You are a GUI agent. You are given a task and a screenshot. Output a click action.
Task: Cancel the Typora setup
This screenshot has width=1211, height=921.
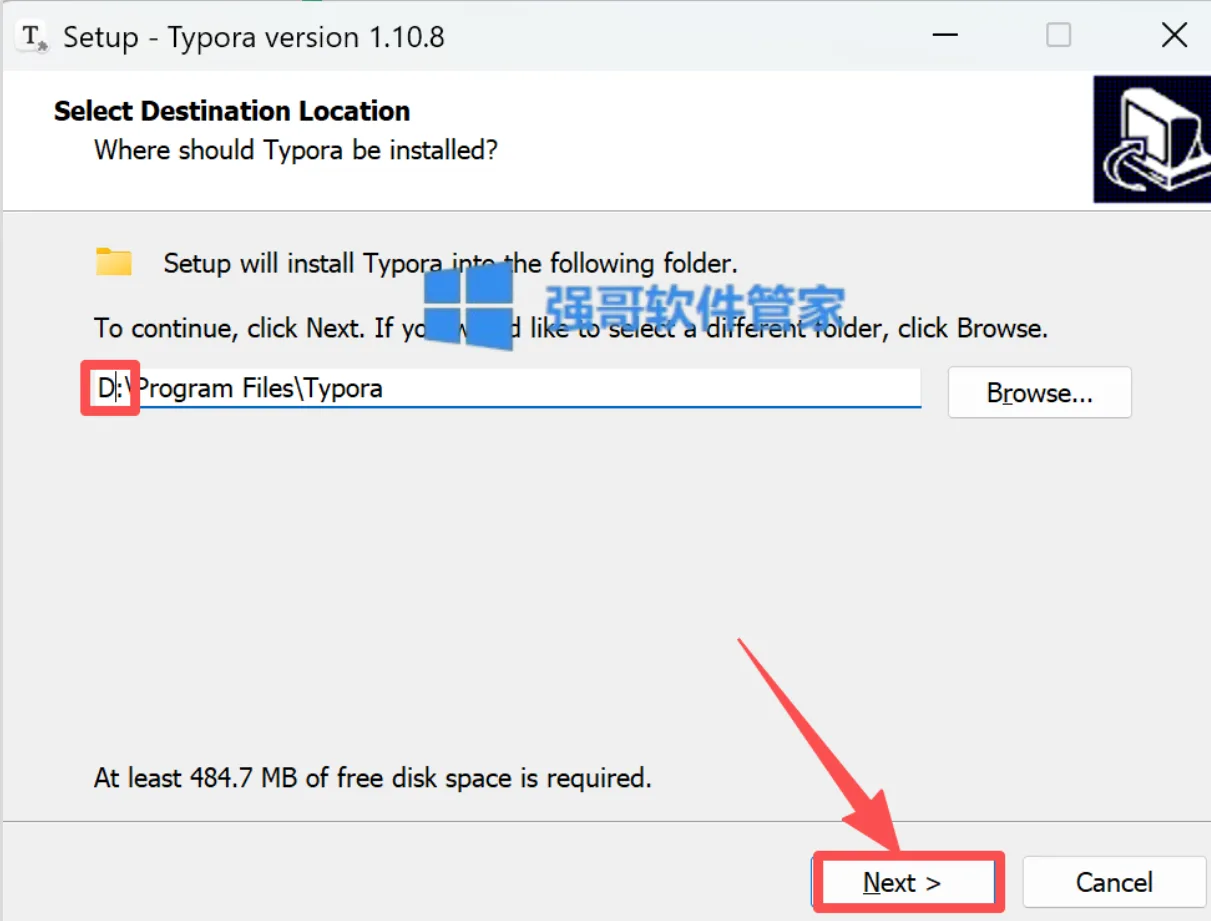pyautogui.click(x=1114, y=882)
